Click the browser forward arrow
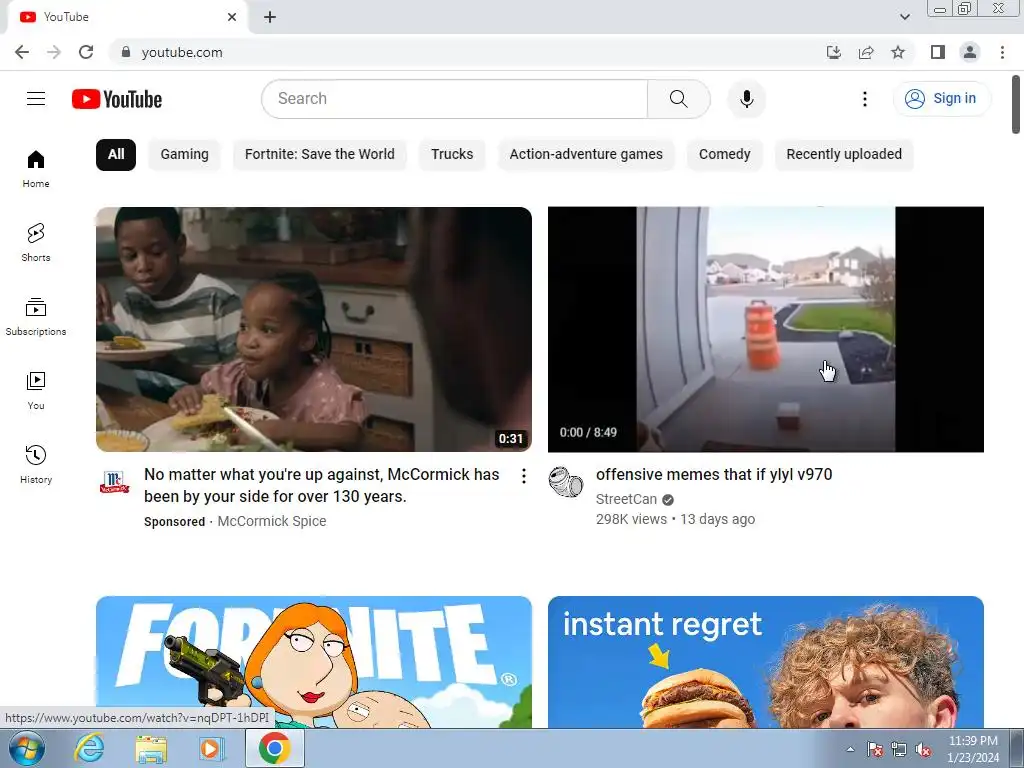The height and width of the screenshot is (768, 1024). point(54,52)
